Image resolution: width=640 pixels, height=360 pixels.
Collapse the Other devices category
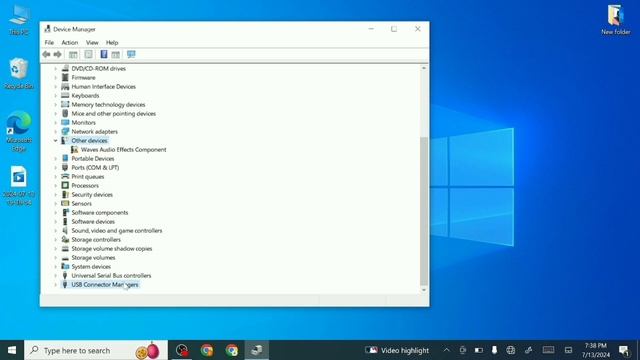[56, 140]
